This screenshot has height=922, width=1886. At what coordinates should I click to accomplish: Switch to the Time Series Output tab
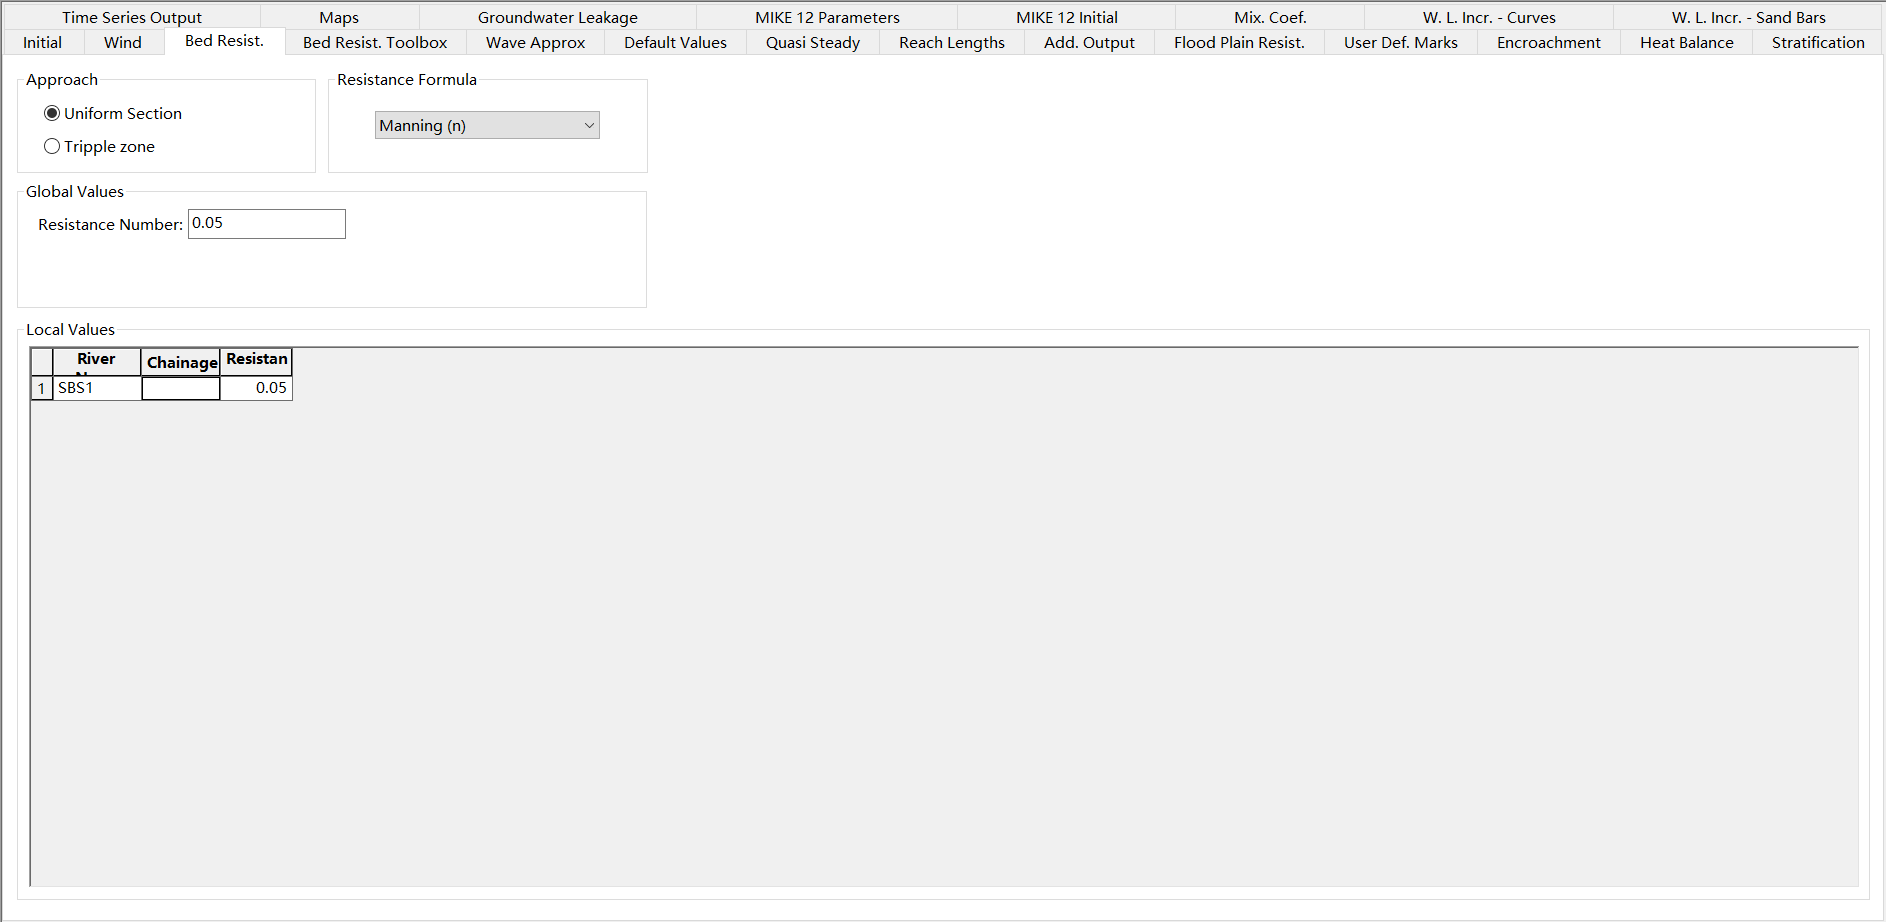[131, 17]
